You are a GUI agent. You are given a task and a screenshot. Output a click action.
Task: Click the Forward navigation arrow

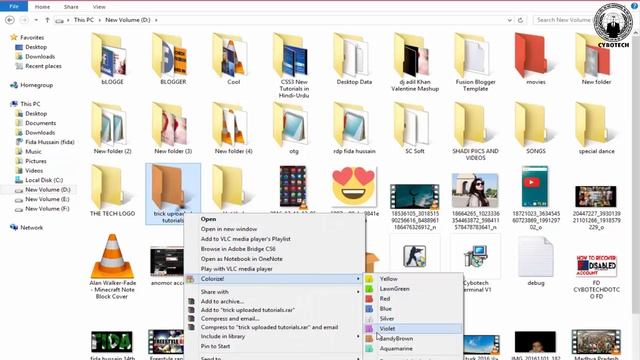pyautogui.click(x=24, y=20)
